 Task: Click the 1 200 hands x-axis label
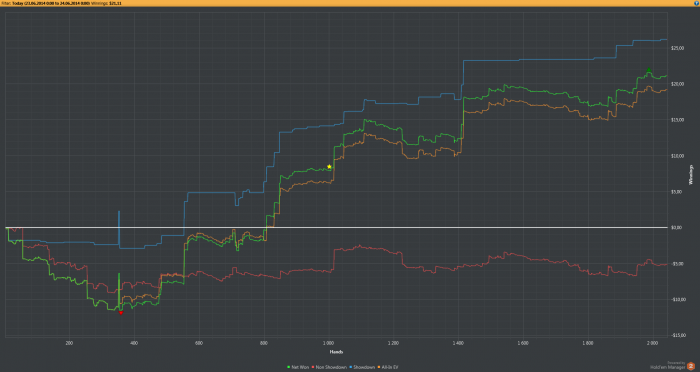tap(393, 343)
